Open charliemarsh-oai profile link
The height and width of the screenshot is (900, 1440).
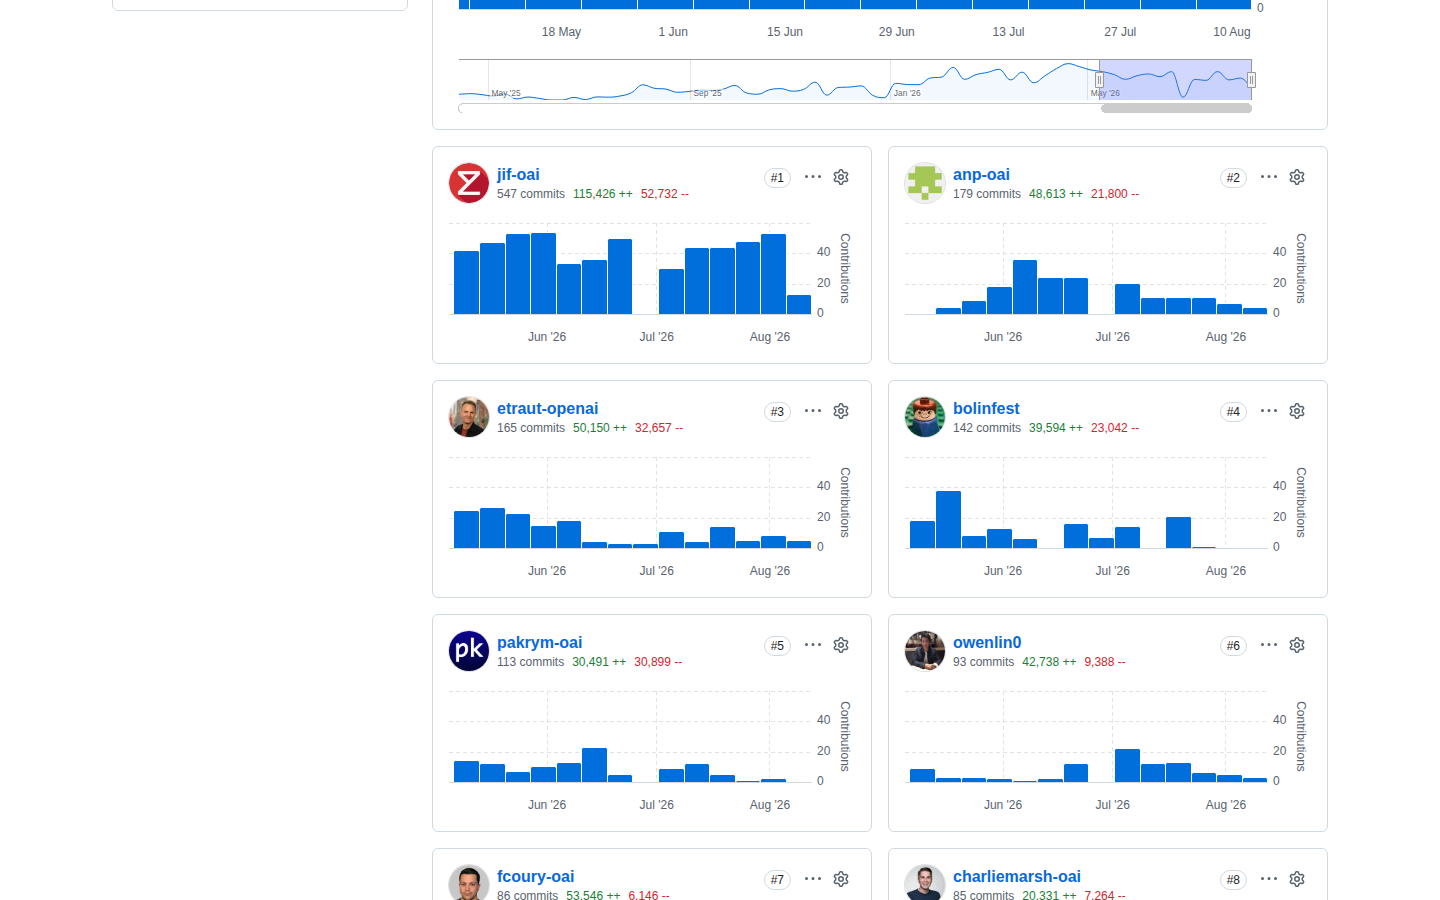click(x=1016, y=876)
